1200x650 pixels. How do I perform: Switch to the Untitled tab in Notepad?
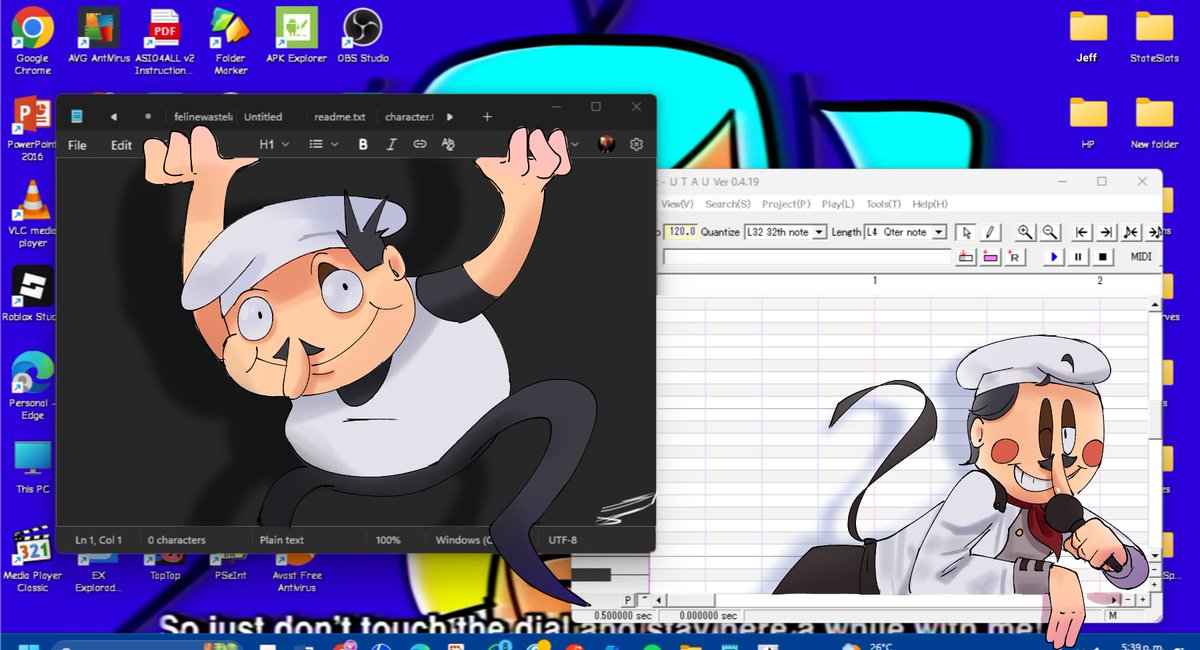tap(263, 117)
